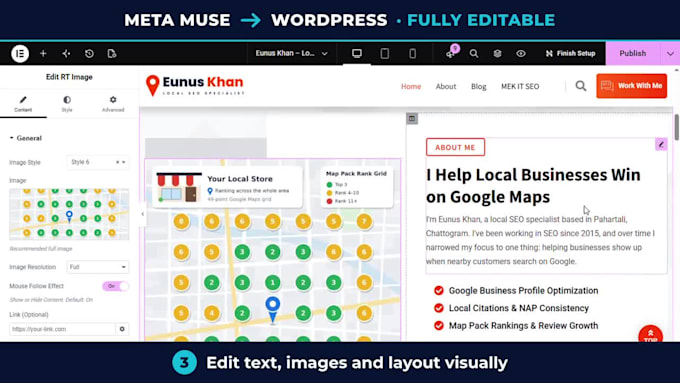Select the ABOUT ME badge

pyautogui.click(x=455, y=147)
